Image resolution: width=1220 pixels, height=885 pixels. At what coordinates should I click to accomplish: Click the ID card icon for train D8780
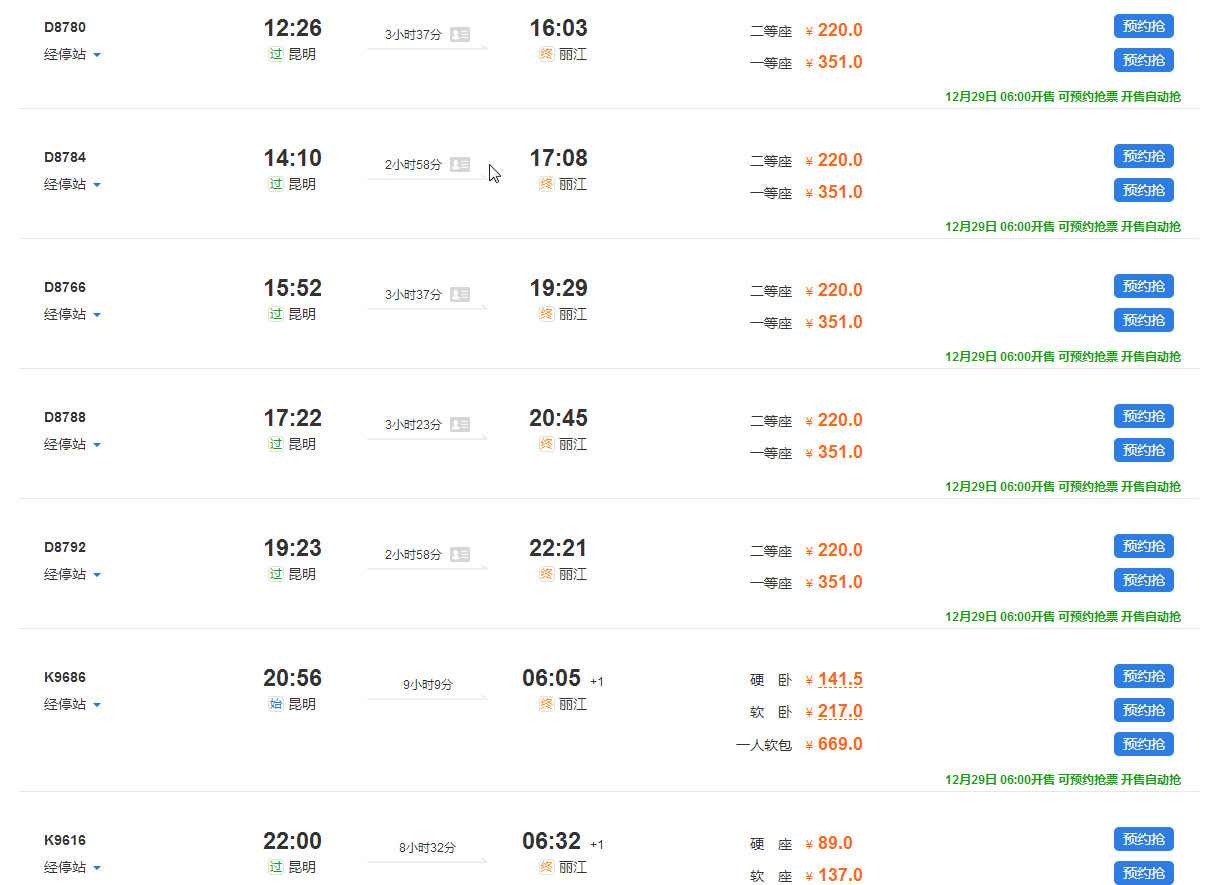pos(460,34)
